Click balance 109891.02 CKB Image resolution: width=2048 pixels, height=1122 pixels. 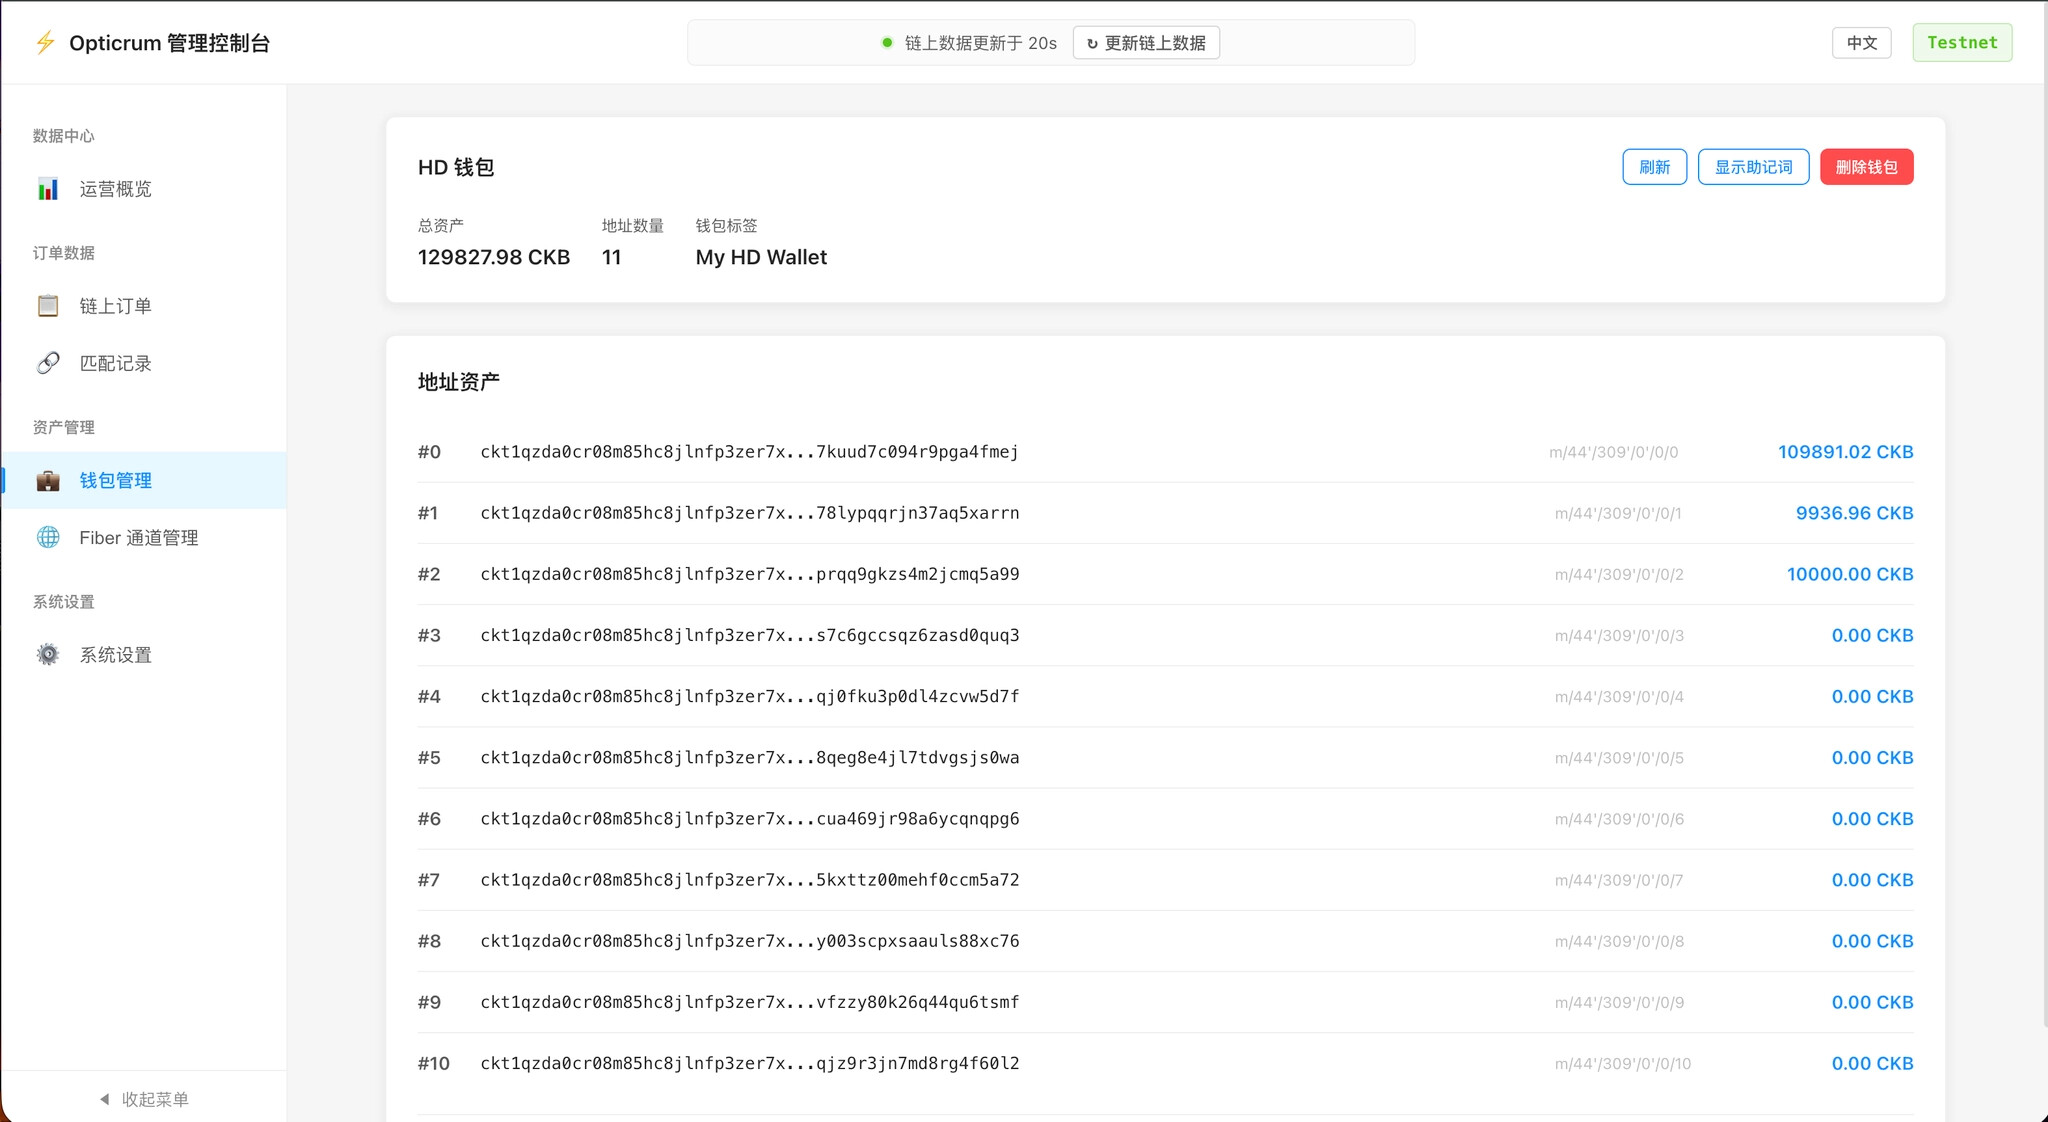pos(1845,452)
